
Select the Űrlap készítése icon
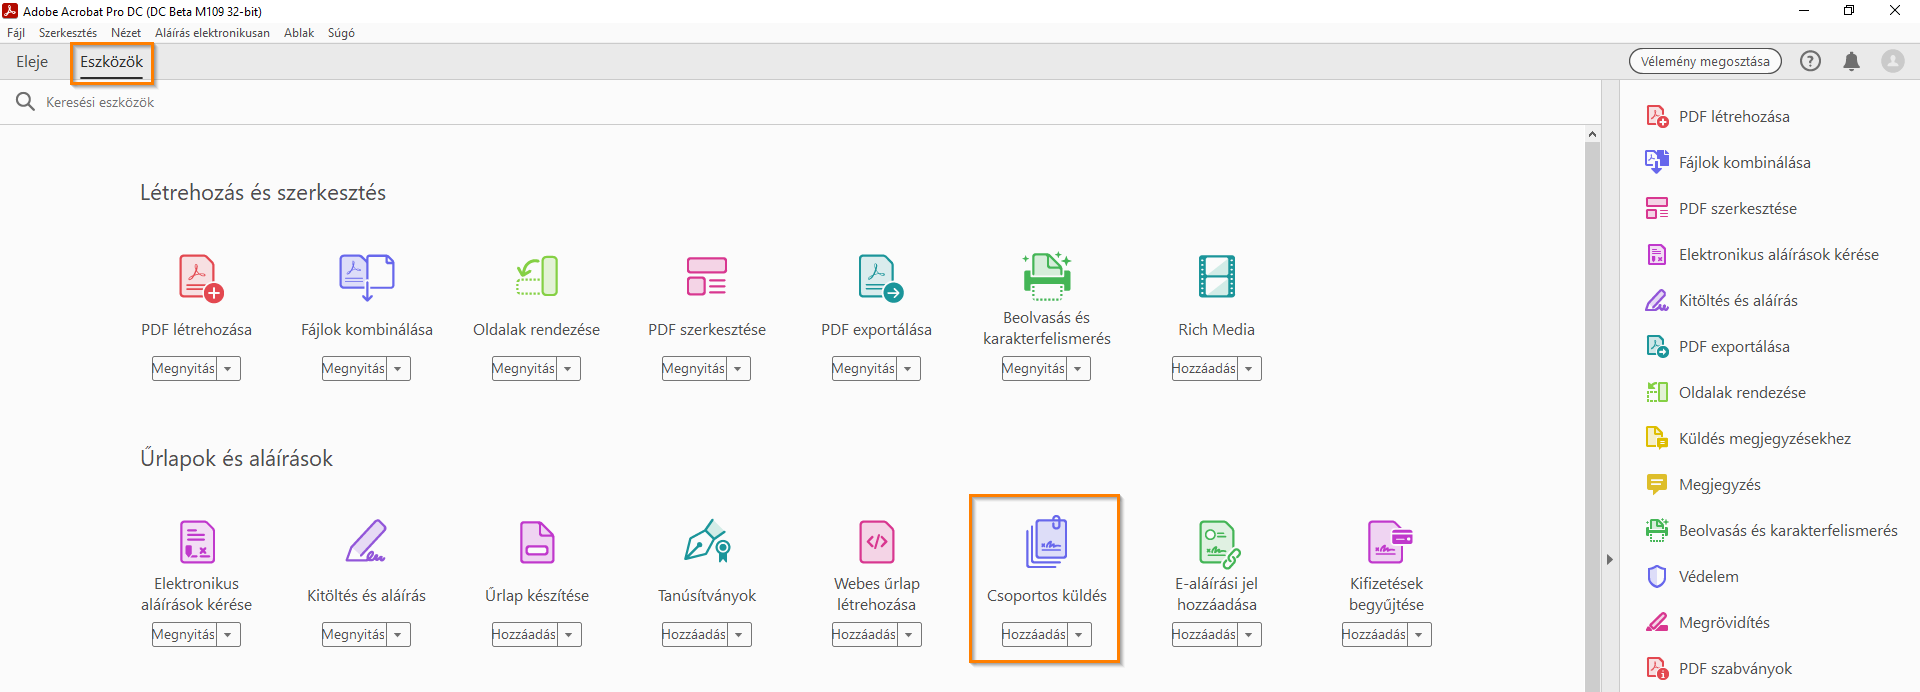(x=537, y=542)
